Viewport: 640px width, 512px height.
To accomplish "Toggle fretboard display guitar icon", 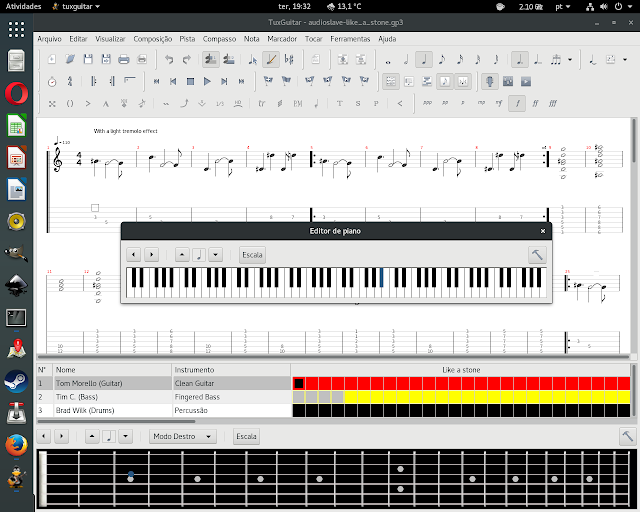I will click(x=490, y=82).
